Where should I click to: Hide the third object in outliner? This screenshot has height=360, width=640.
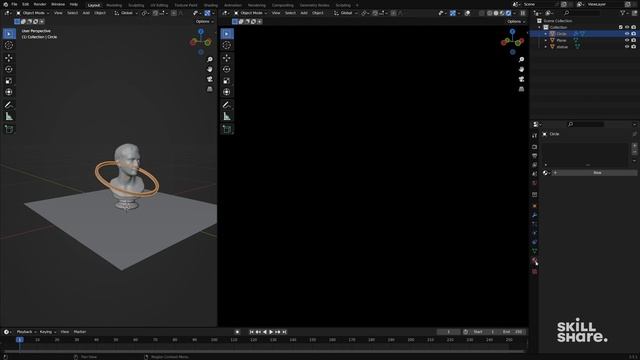(627, 47)
